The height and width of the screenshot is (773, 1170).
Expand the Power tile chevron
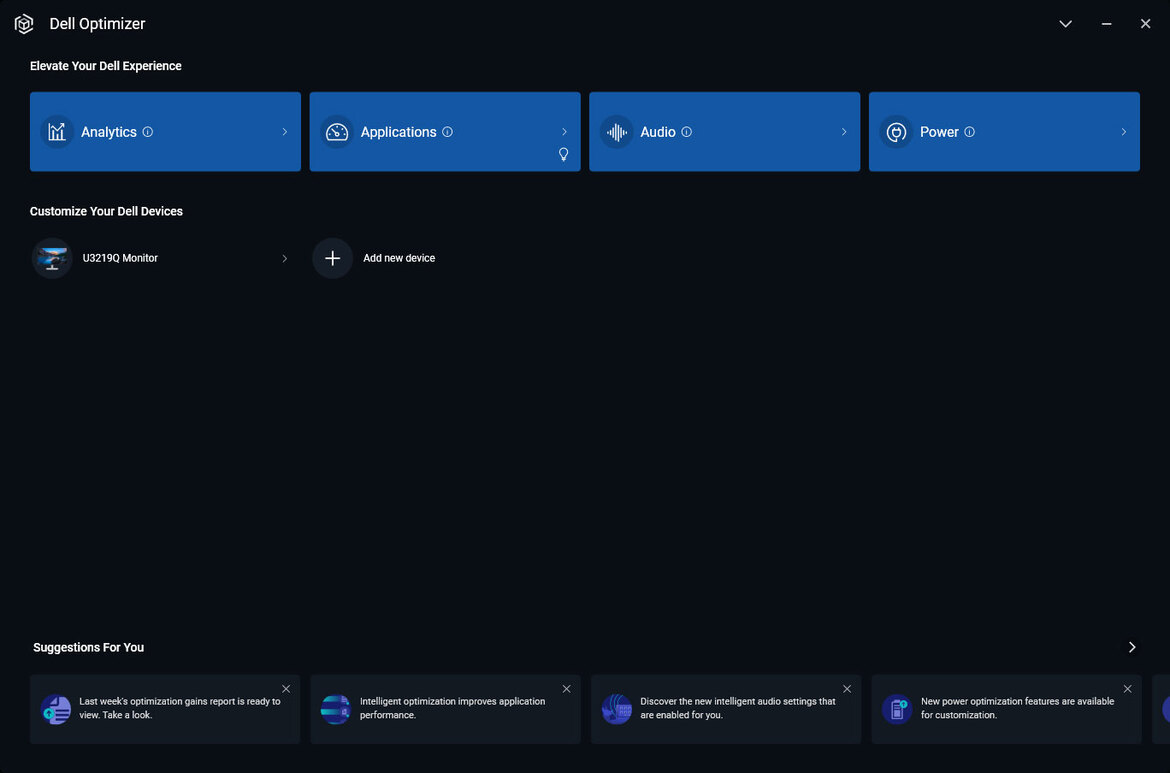1124,132
